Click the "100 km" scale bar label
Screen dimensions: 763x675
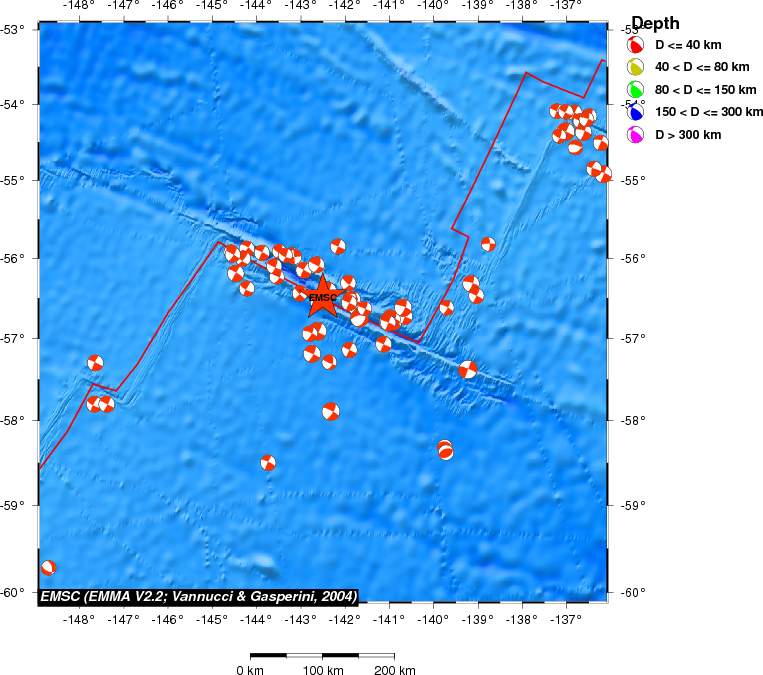coord(323,670)
